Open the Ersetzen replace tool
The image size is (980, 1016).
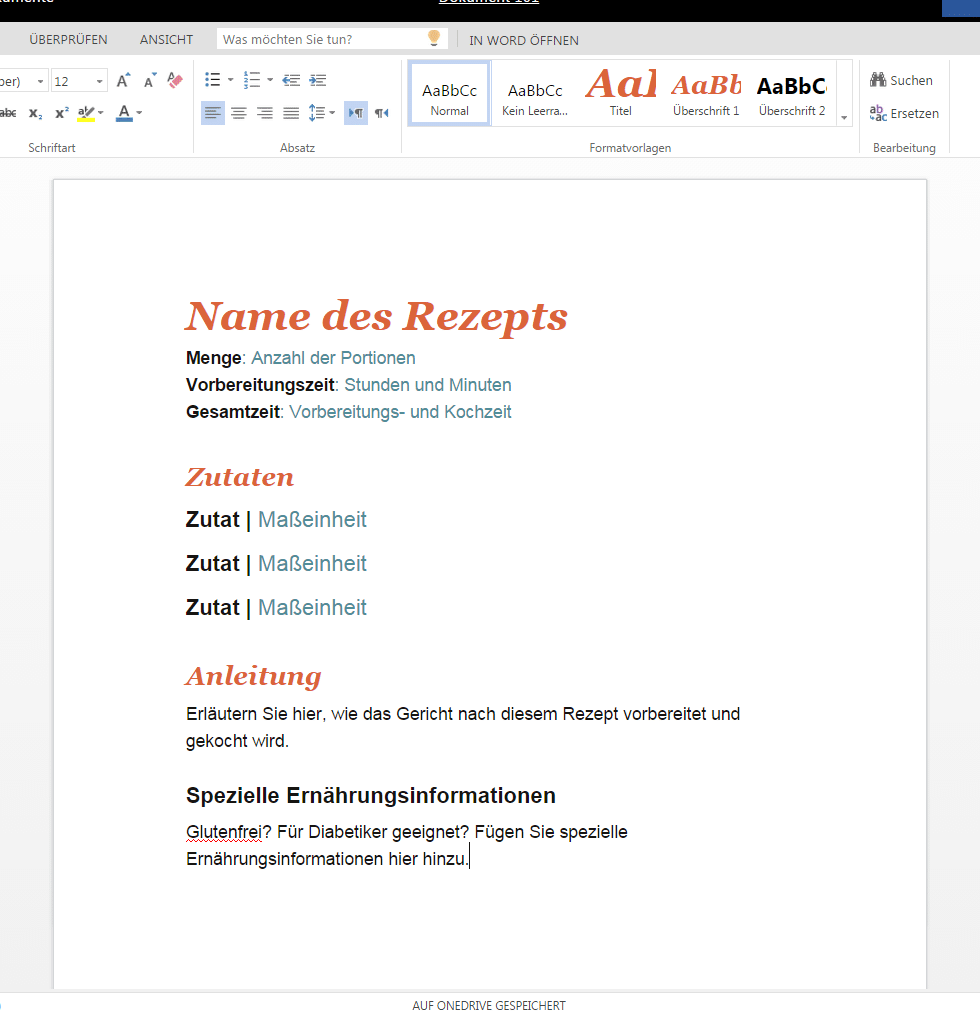[904, 113]
